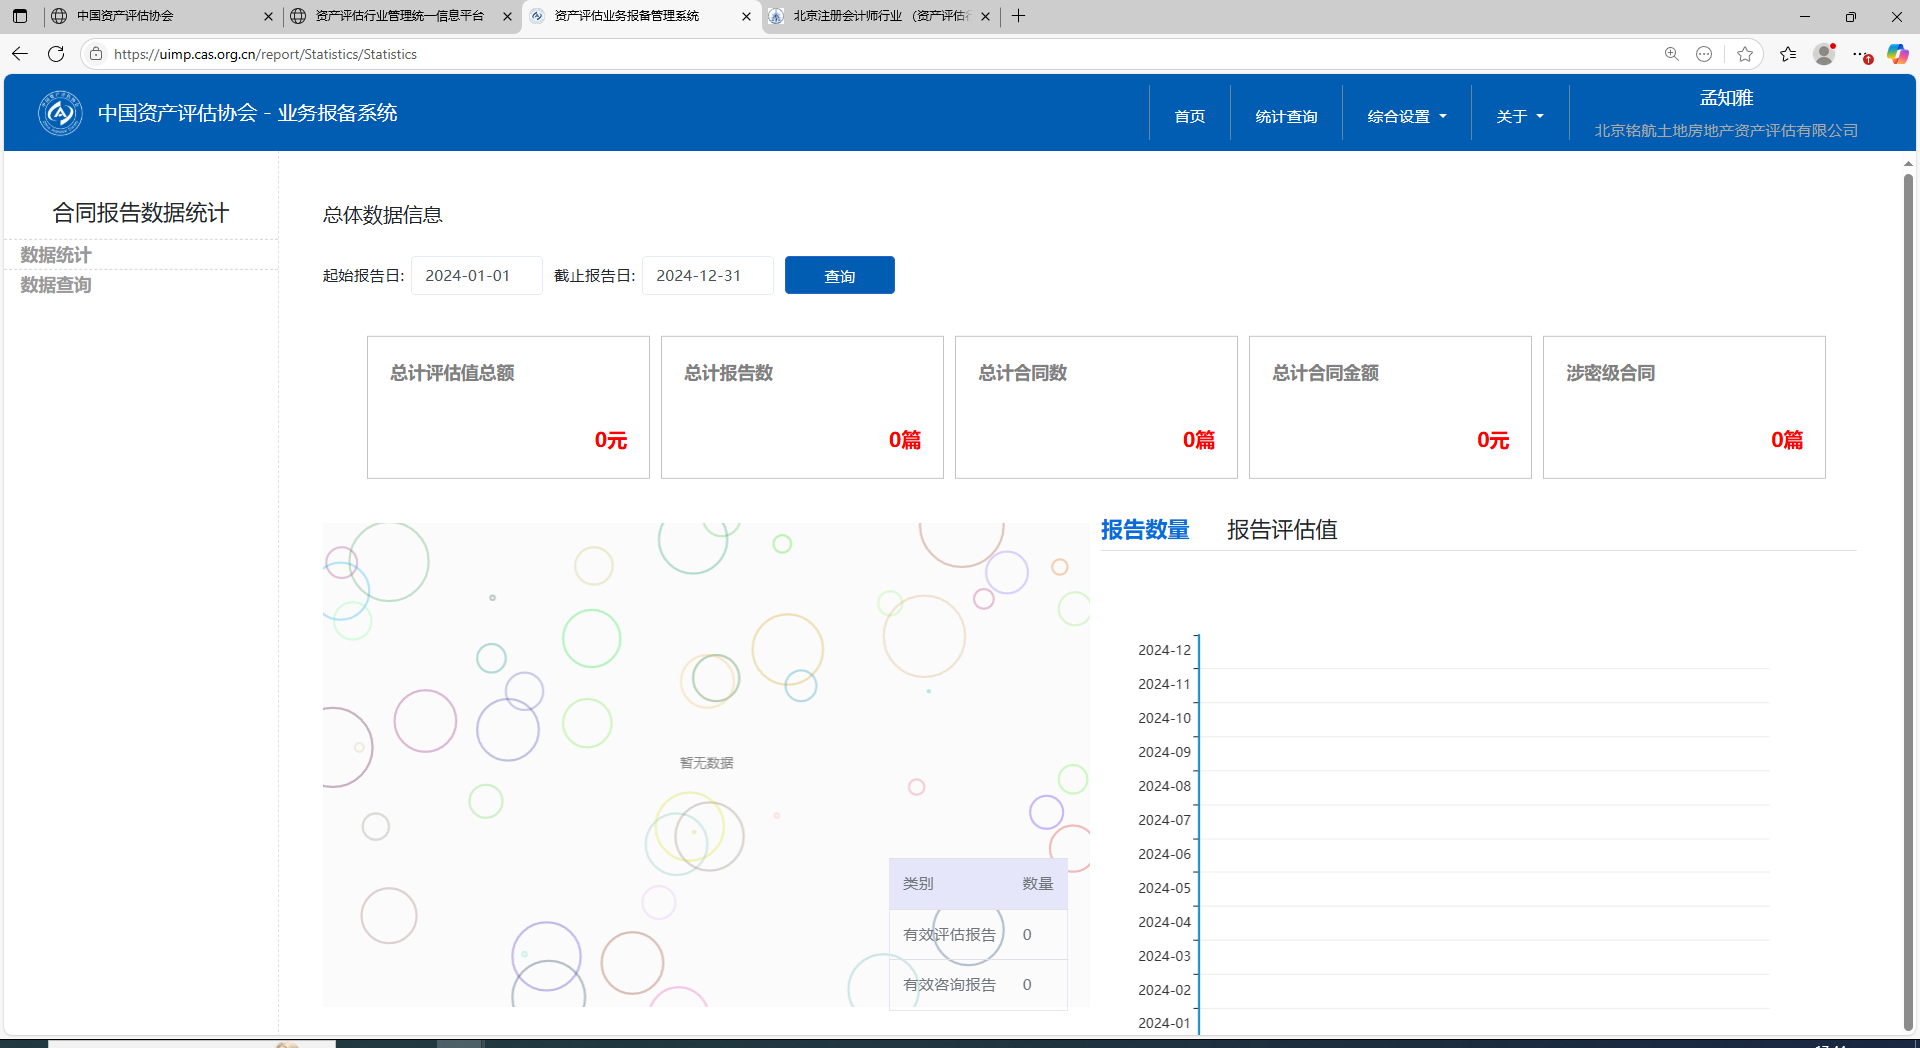This screenshot has width=1920, height=1048.
Task: Click the zoom magnifier icon in address bar
Action: (x=1671, y=54)
